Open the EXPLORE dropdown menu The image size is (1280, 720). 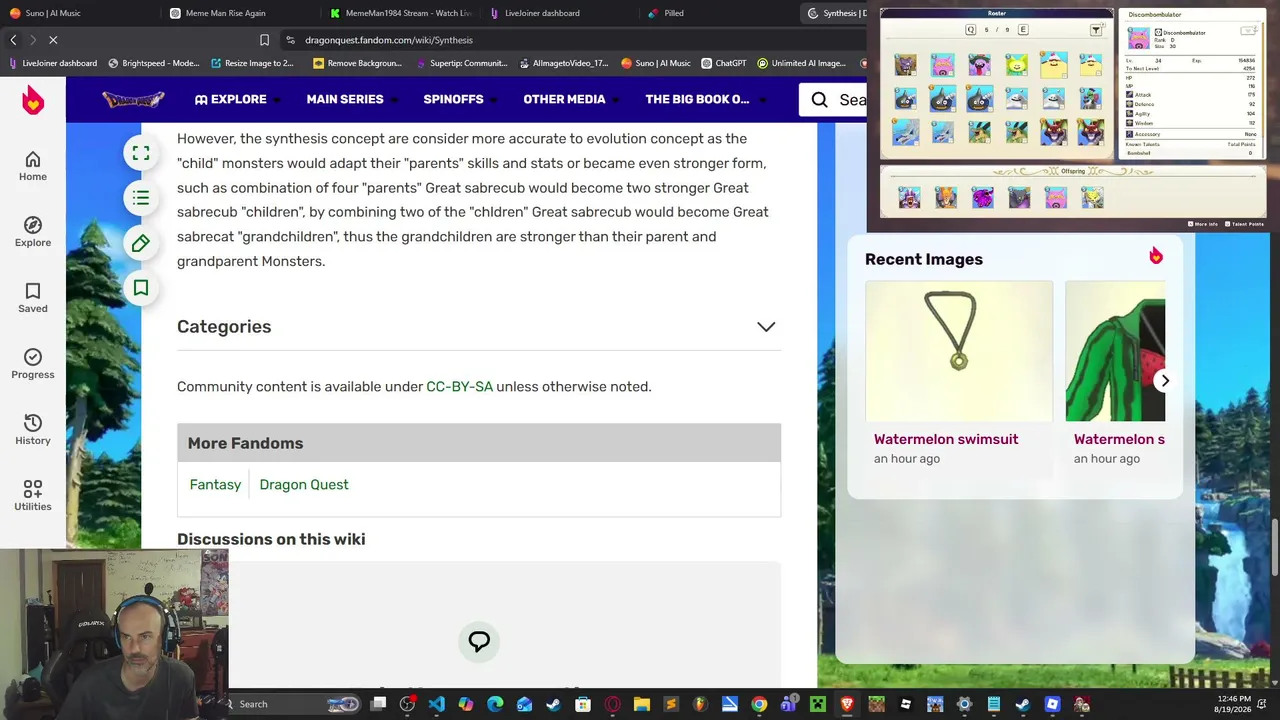[238, 99]
